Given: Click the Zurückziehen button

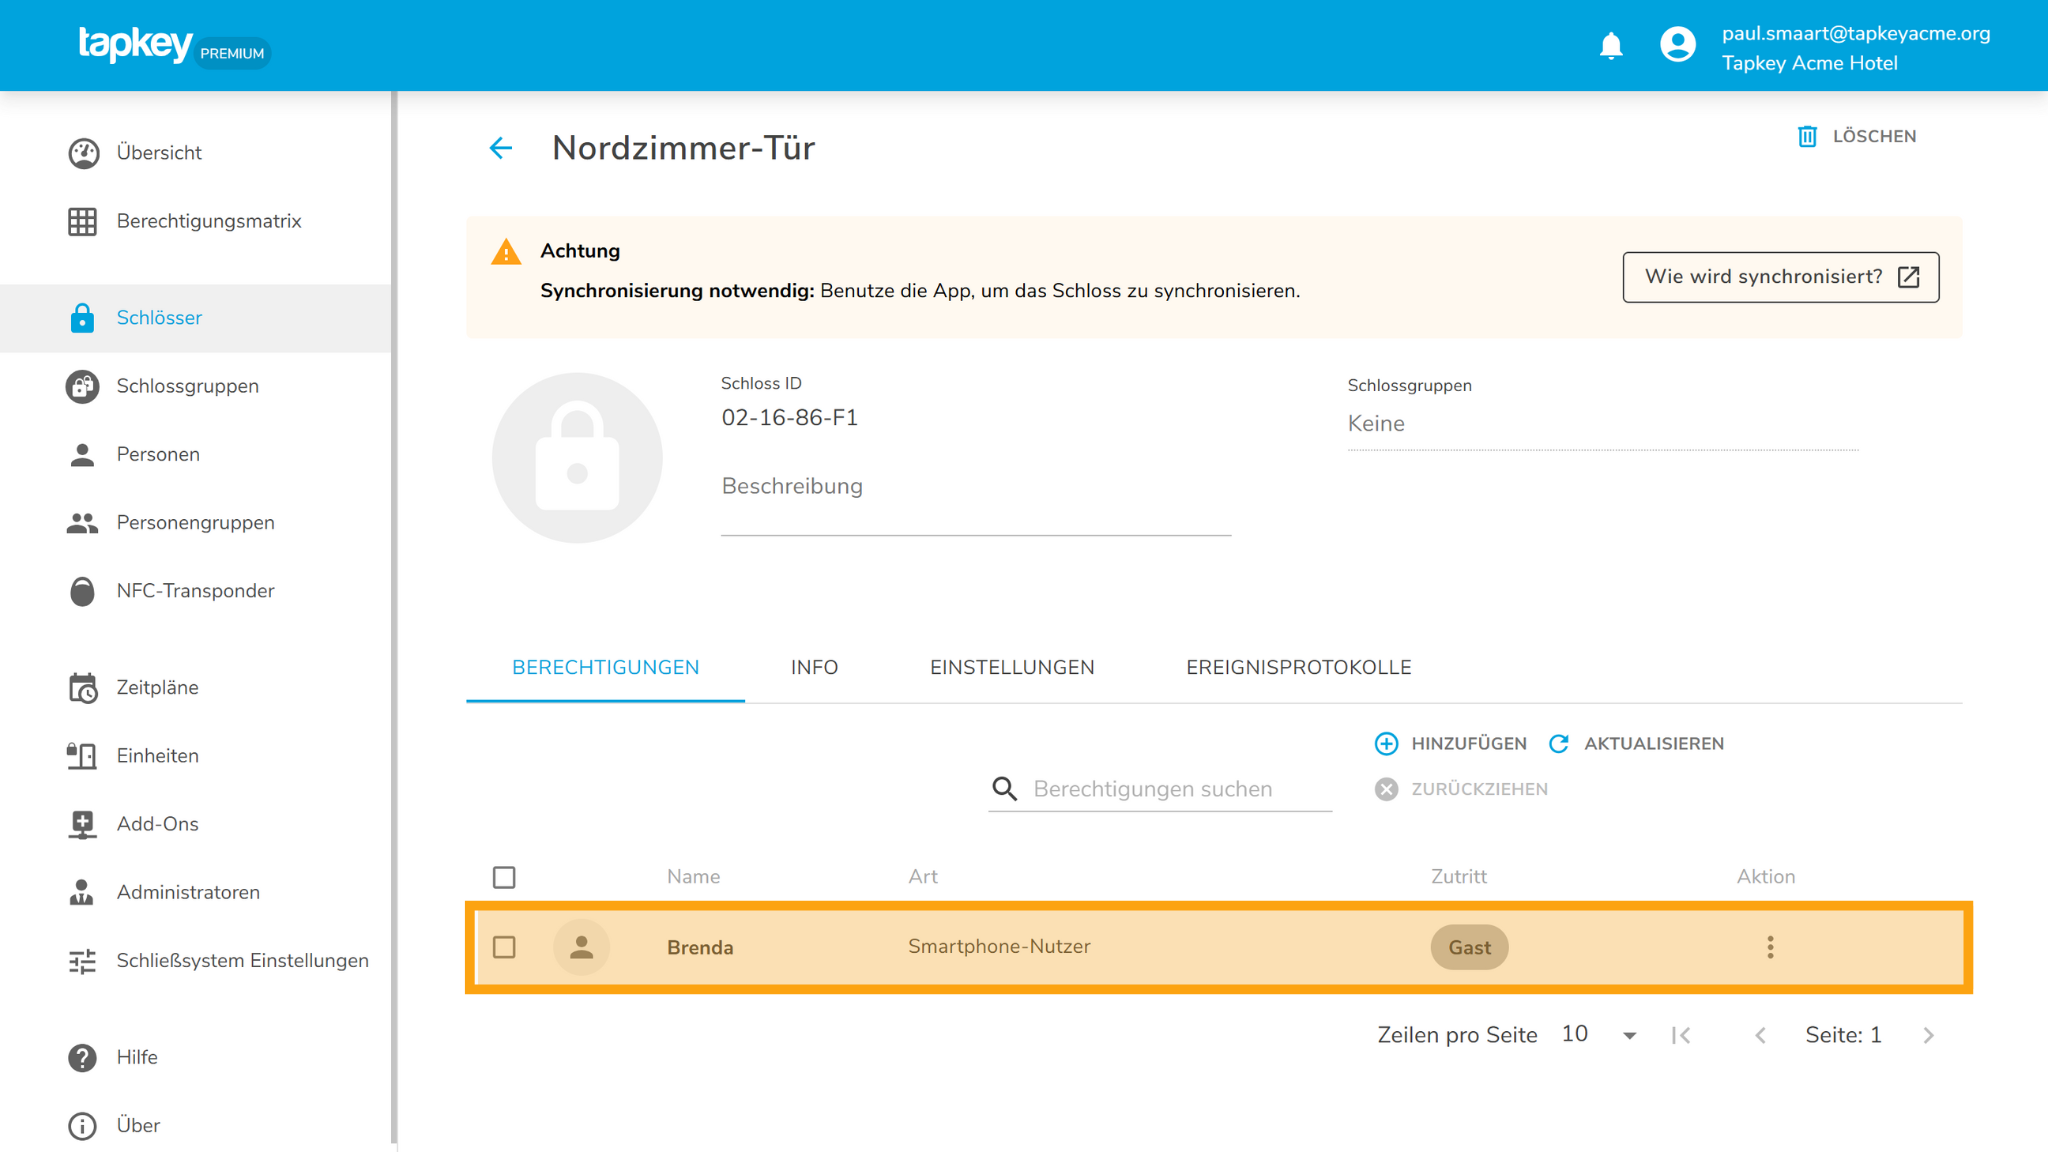Looking at the screenshot, I should coord(1461,790).
